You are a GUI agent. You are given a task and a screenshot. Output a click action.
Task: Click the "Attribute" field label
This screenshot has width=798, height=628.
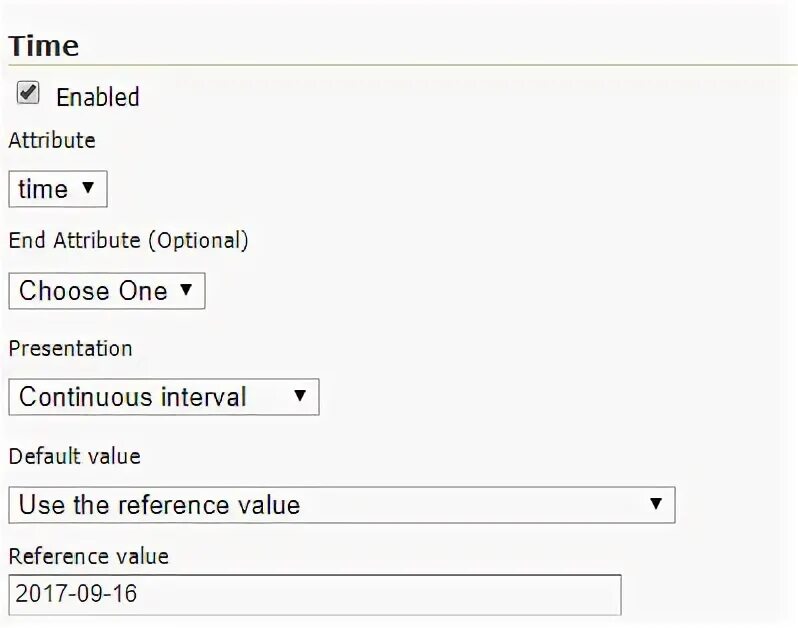pyautogui.click(x=52, y=141)
